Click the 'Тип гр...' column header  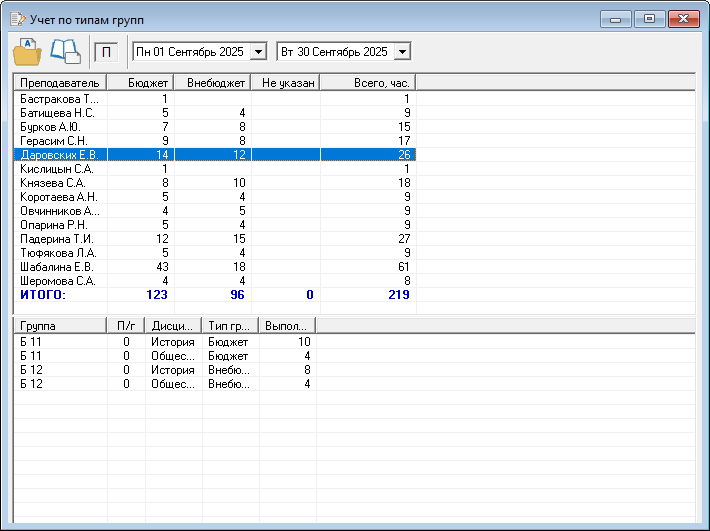(230, 326)
